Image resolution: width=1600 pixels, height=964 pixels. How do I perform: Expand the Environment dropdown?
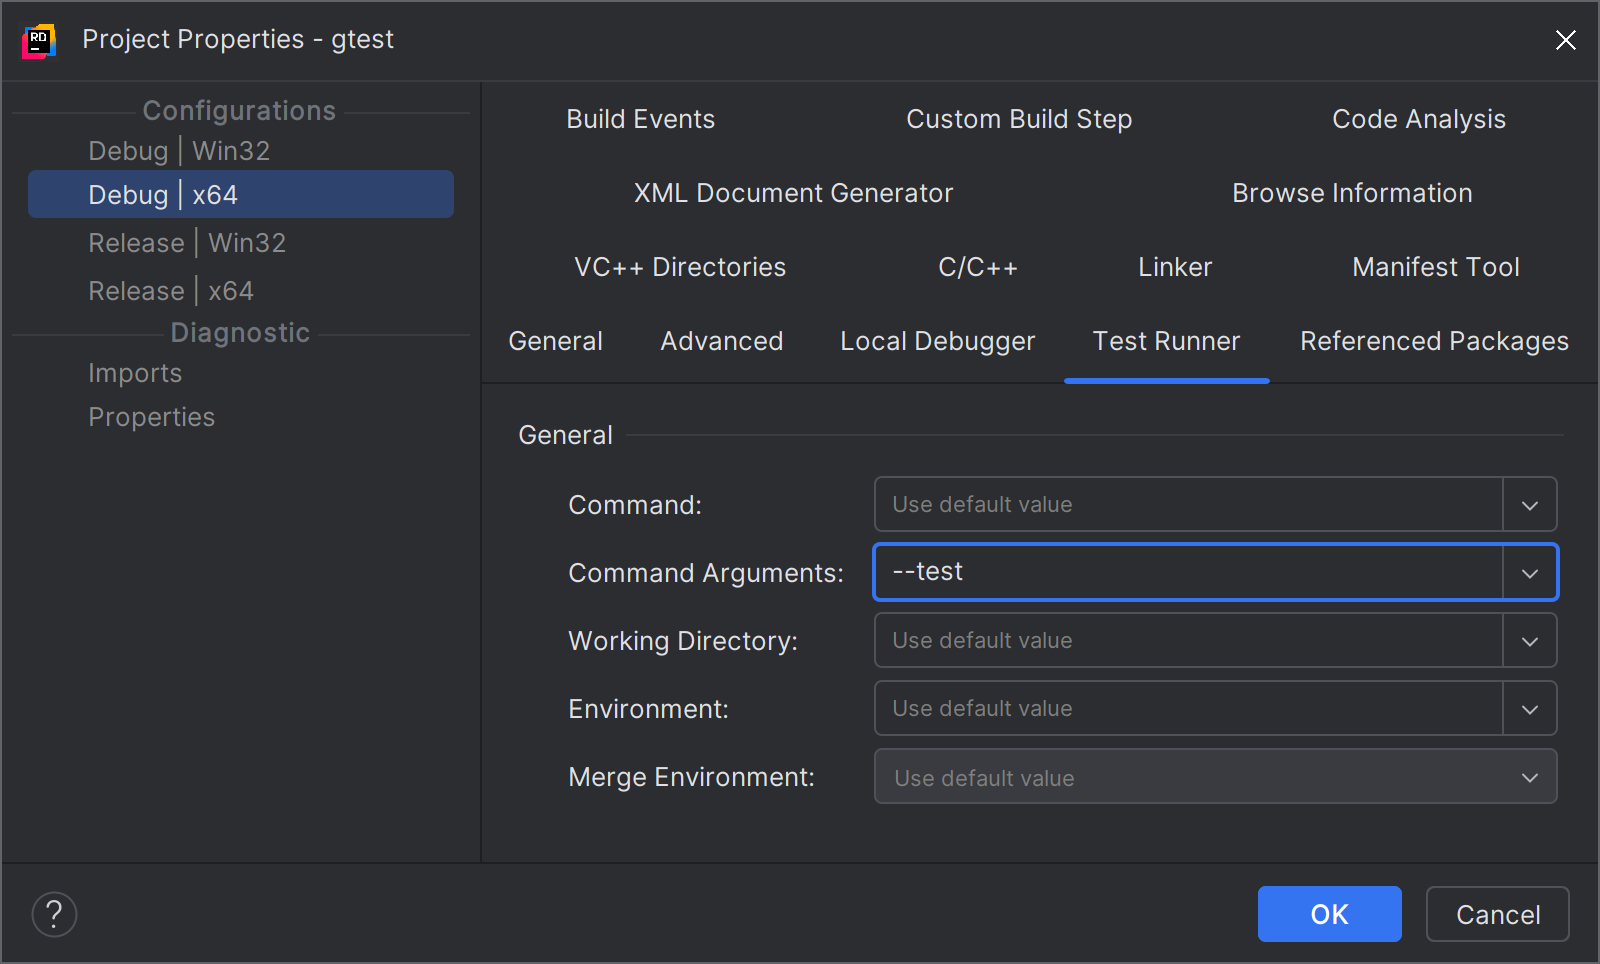point(1529,708)
